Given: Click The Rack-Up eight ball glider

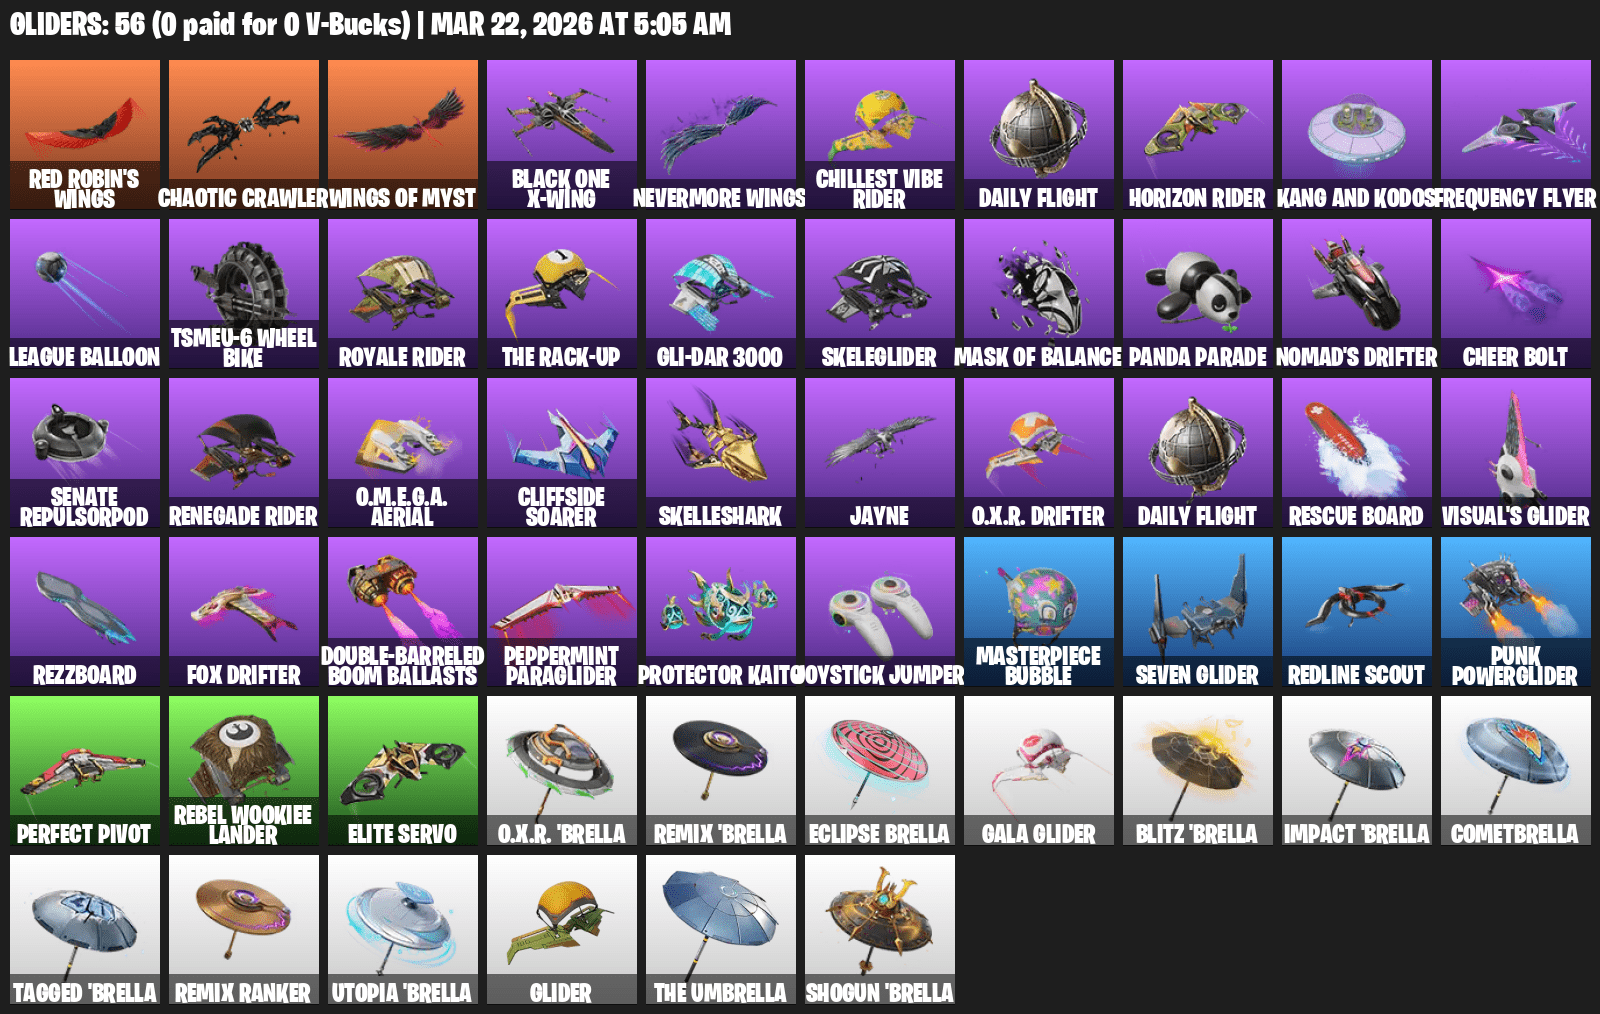Looking at the screenshot, I should [x=562, y=294].
